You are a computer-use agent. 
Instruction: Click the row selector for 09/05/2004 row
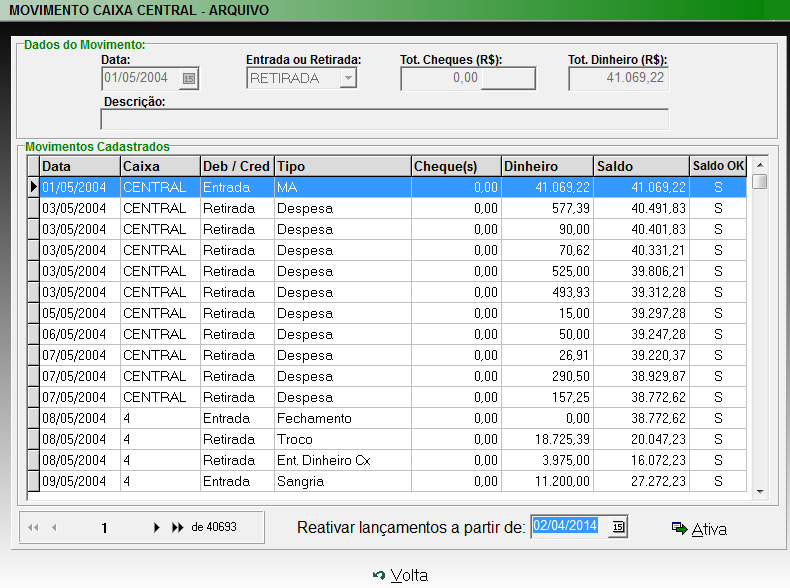coord(33,481)
